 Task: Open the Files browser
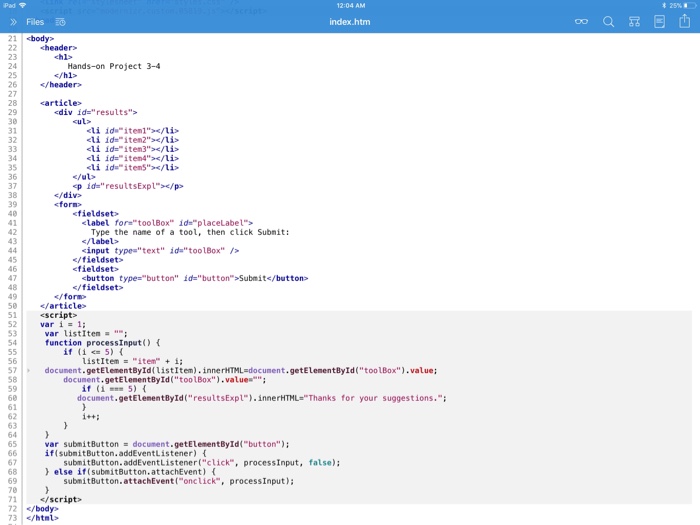[35, 22]
